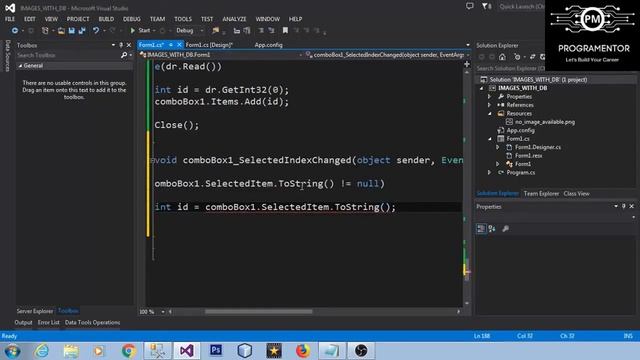Click the Home icon in Solution Explorer
The width and height of the screenshot is (640, 360).
pos(502,57)
